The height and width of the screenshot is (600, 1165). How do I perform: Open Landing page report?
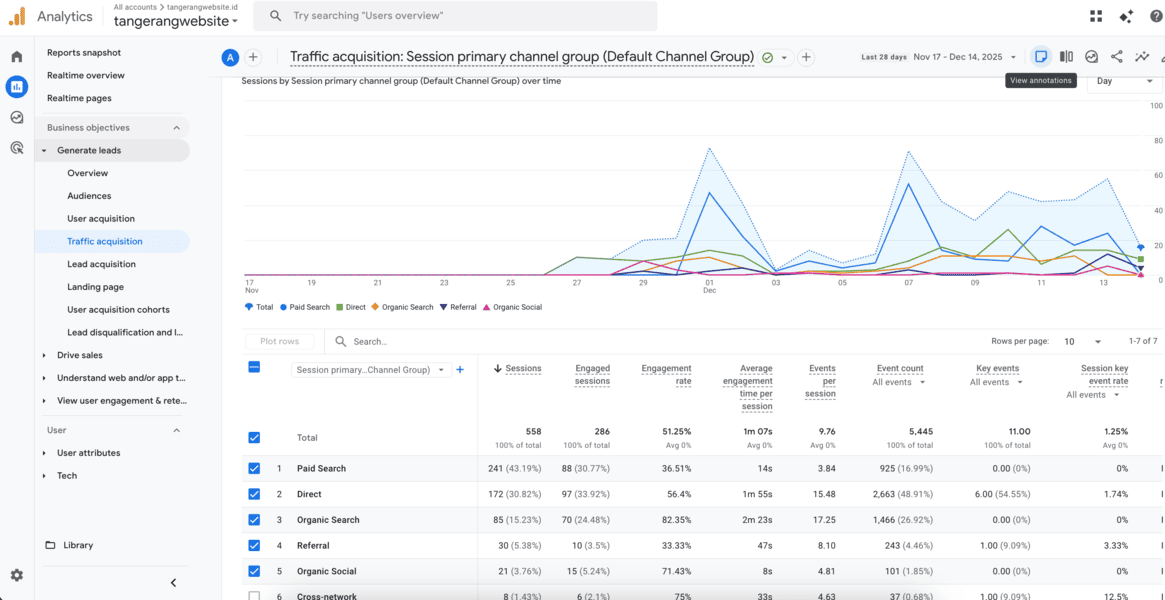pos(96,287)
